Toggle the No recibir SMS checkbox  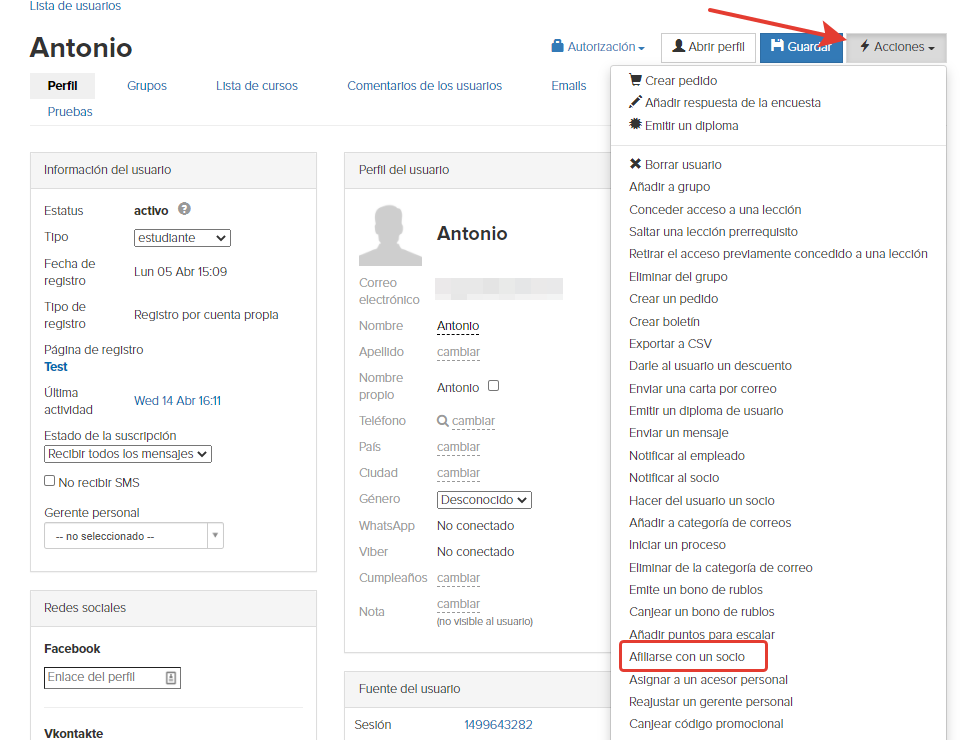click(x=50, y=481)
